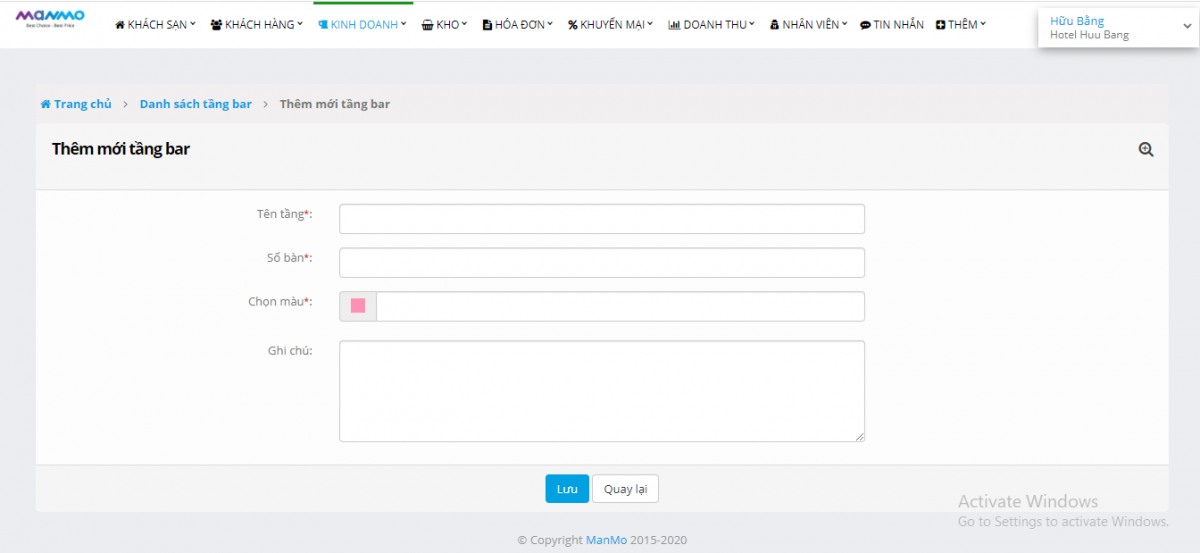The width and height of the screenshot is (1200, 553).
Task: Expand the Khách Sạn dropdown menu
Action: [x=156, y=25]
